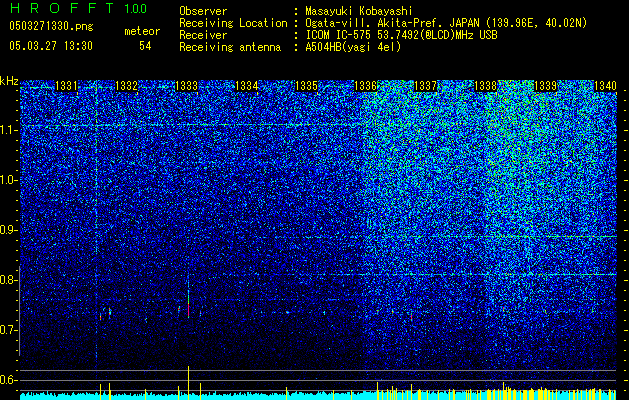Click the meteor label
The width and height of the screenshot is (629, 400).
point(142,31)
